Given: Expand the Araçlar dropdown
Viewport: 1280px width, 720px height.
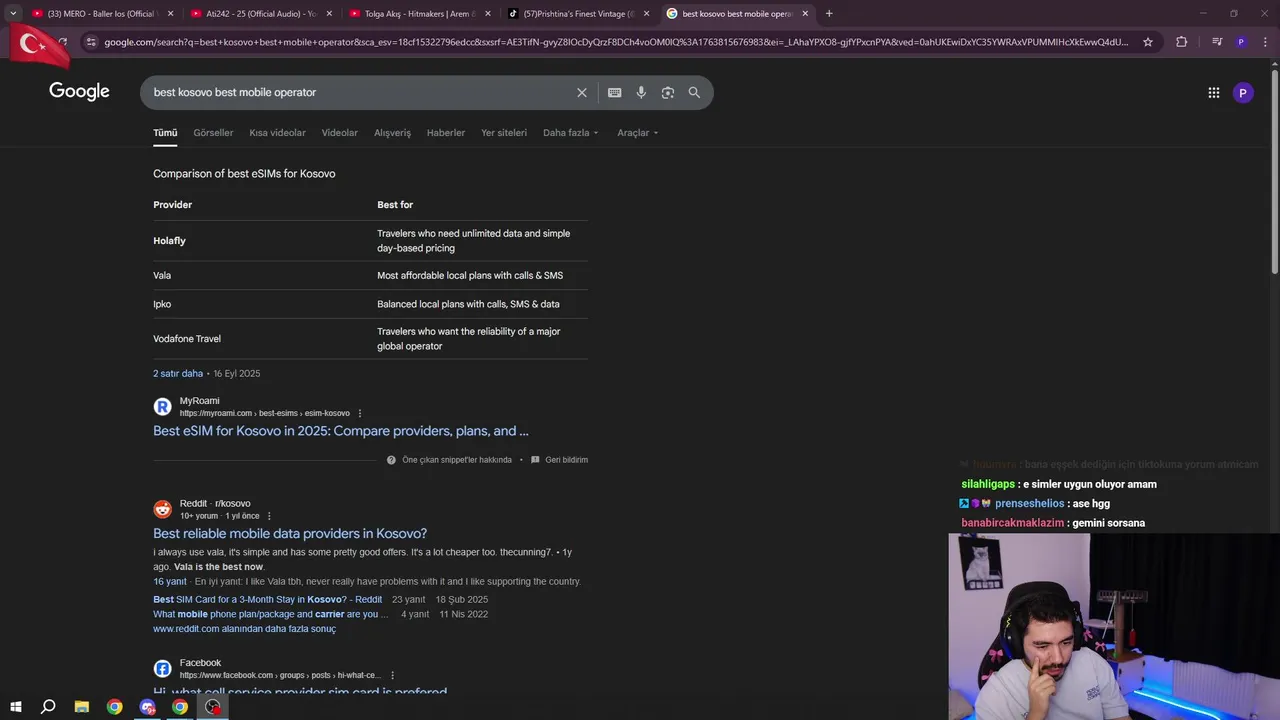Looking at the screenshot, I should (x=638, y=133).
